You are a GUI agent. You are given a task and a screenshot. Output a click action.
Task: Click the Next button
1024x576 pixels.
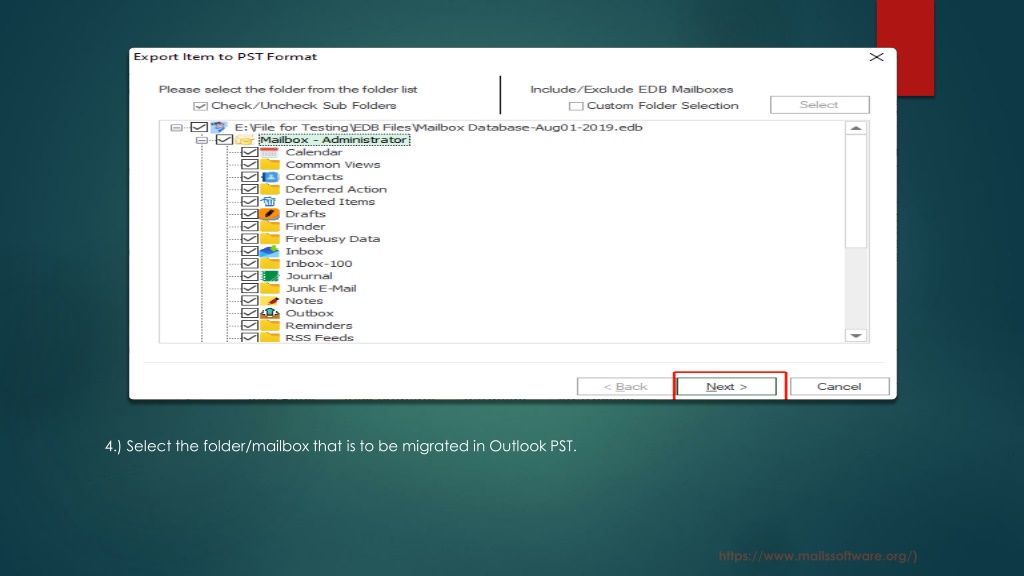pyautogui.click(x=726, y=387)
